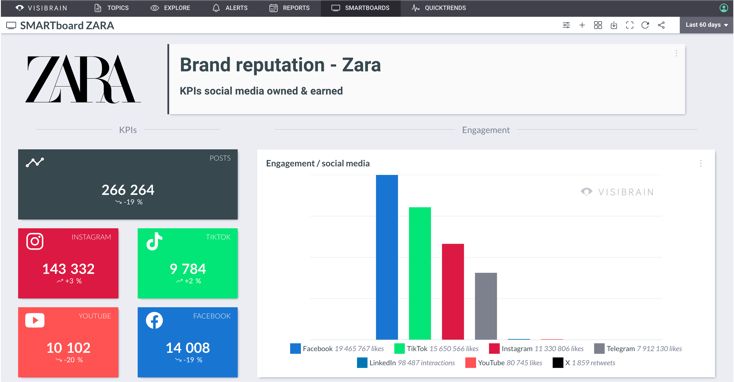
Task: Open the widget grid layout icon
Action: (598, 25)
